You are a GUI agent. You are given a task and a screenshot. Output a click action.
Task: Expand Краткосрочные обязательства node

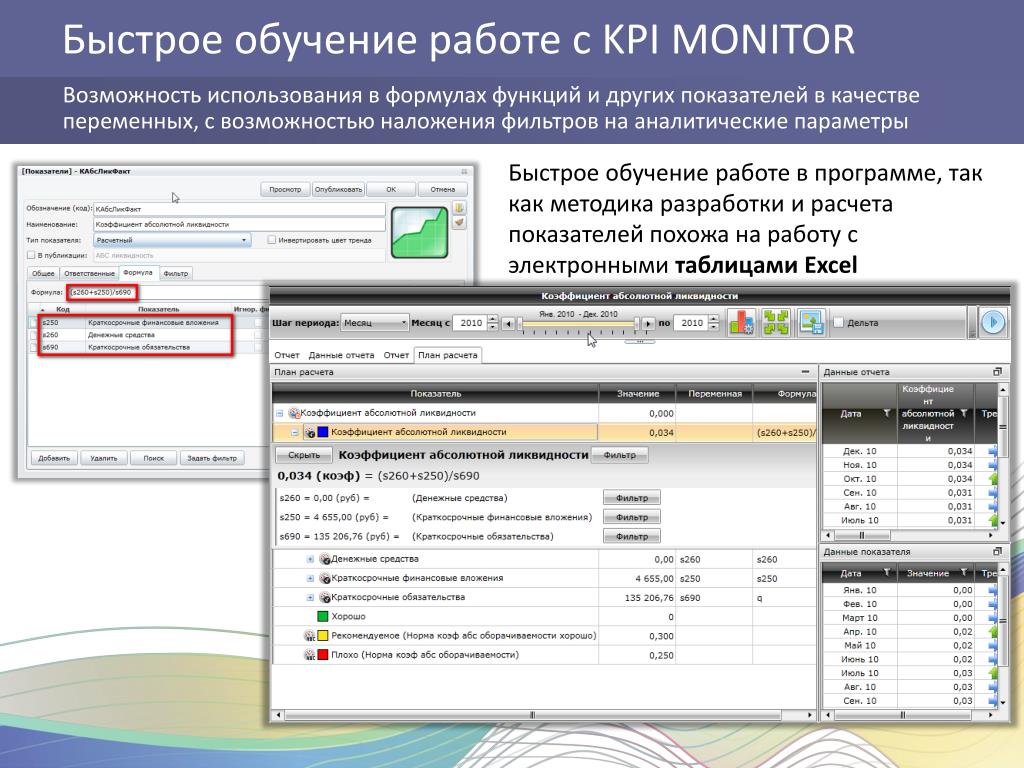point(310,597)
